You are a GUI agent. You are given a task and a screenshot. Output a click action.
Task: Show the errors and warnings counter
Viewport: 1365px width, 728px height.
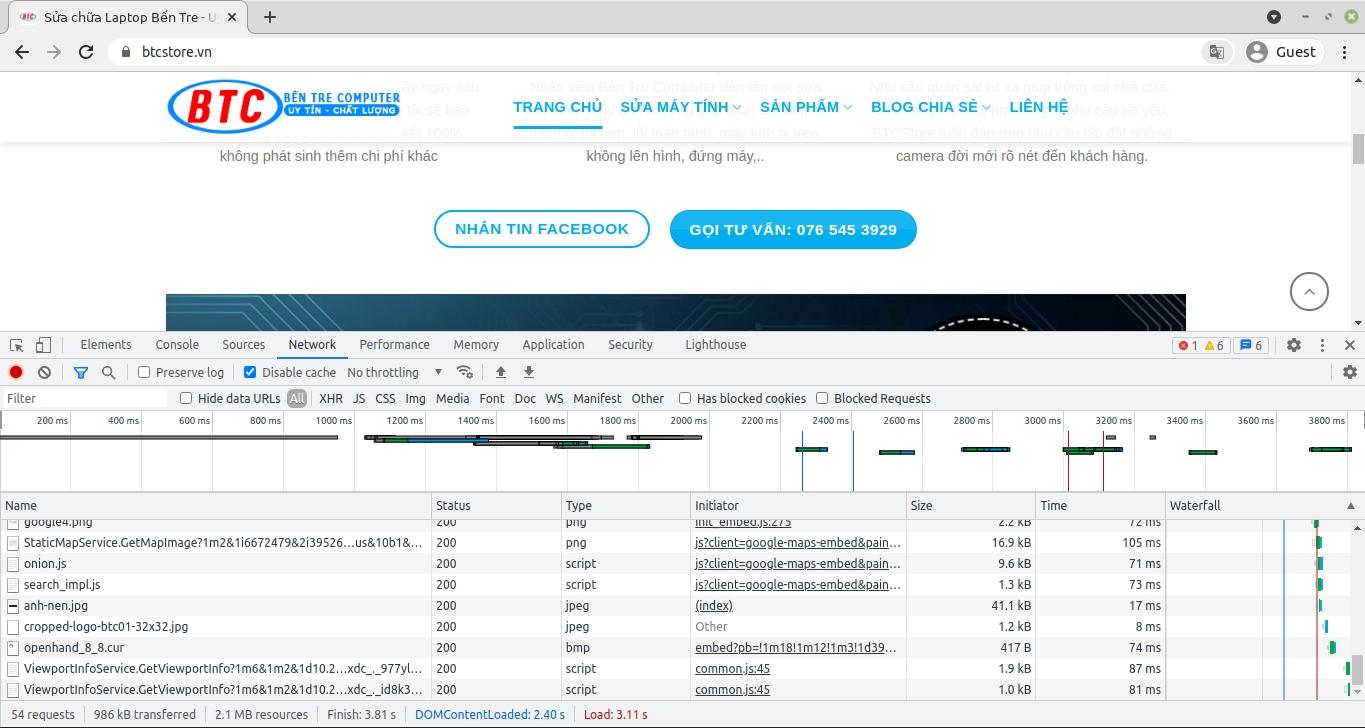tap(1201, 345)
